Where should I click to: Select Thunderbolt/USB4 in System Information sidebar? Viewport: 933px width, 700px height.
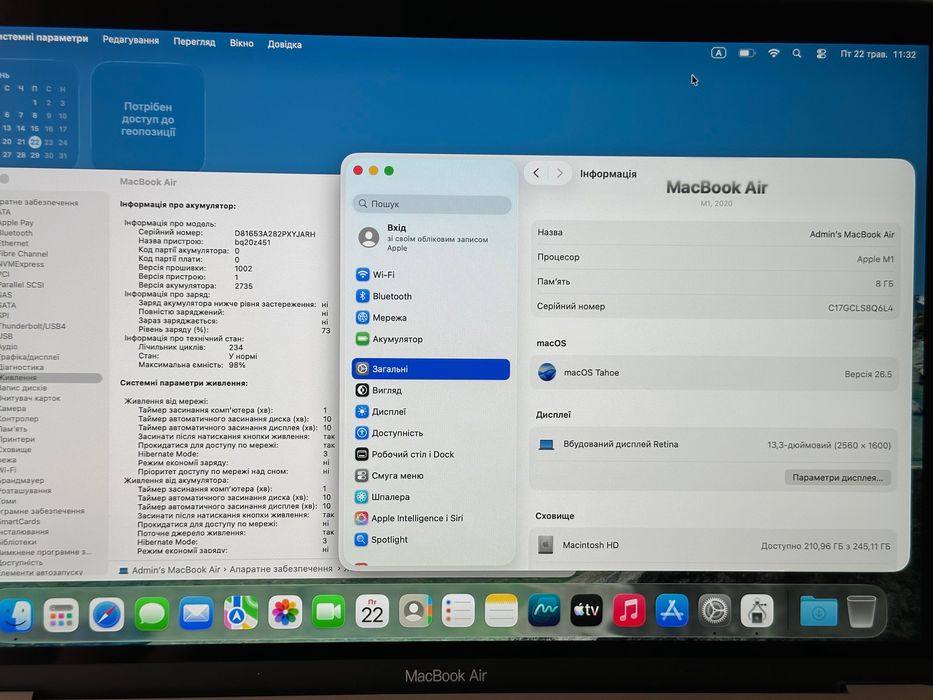(33, 326)
